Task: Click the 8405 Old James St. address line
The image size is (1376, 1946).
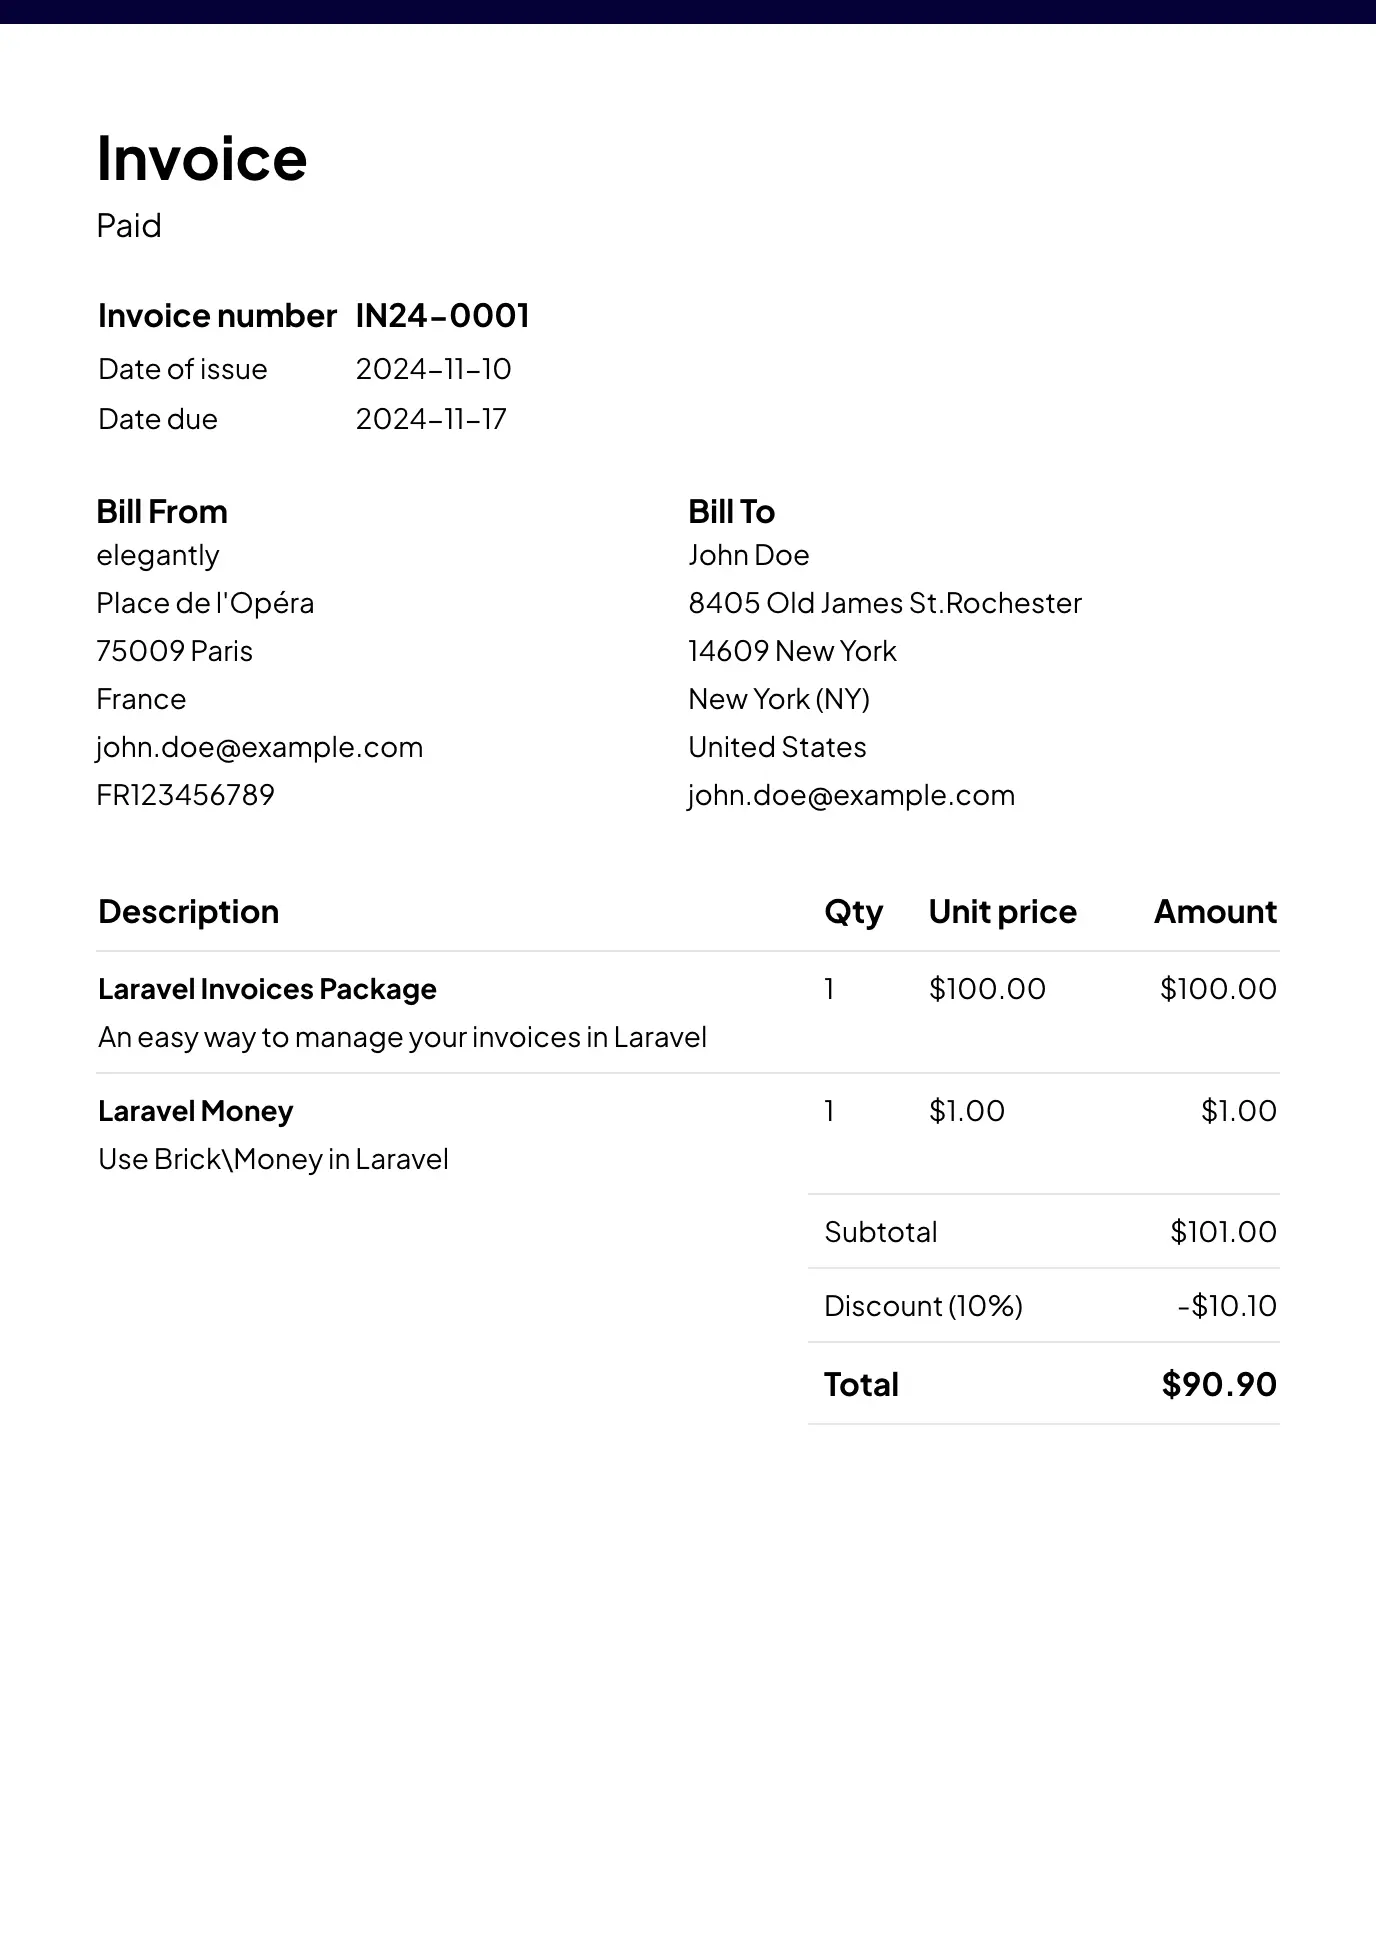Action: [x=884, y=603]
